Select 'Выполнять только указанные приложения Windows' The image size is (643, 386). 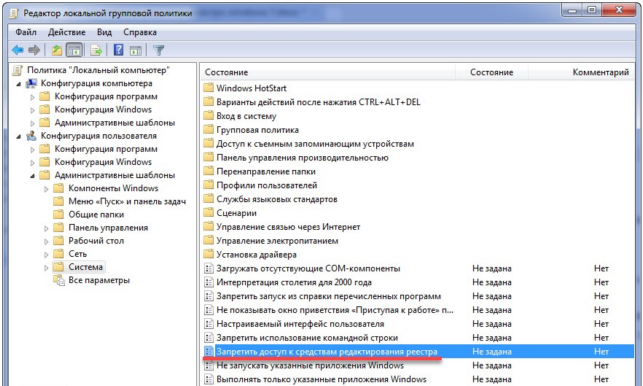(x=321, y=379)
